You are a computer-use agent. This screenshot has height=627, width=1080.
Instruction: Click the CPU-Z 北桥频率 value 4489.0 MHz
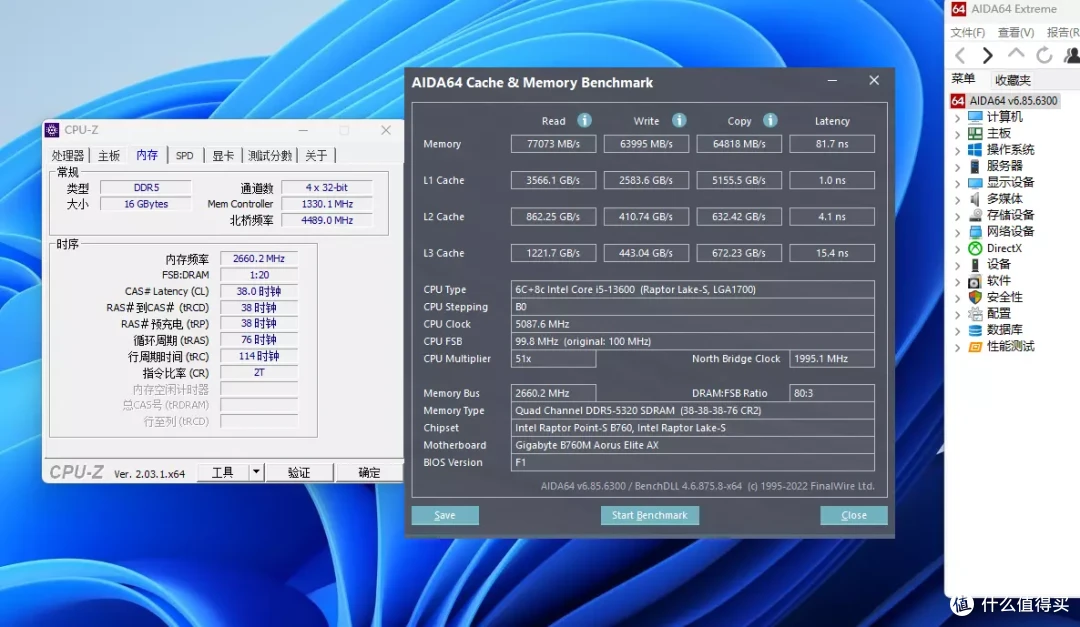pyautogui.click(x=327, y=220)
